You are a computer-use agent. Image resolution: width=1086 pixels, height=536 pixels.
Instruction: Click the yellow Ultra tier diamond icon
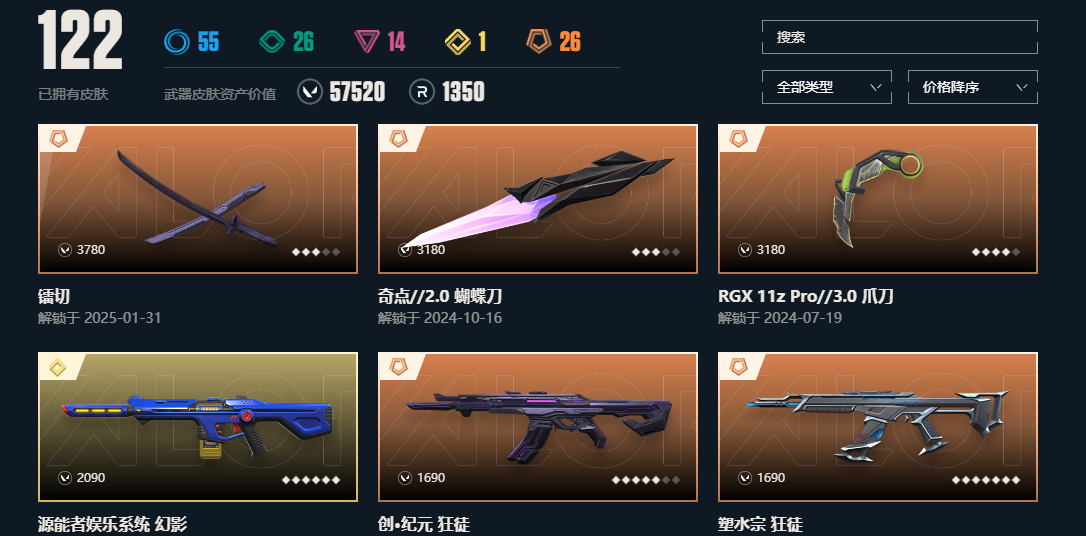[x=457, y=42]
